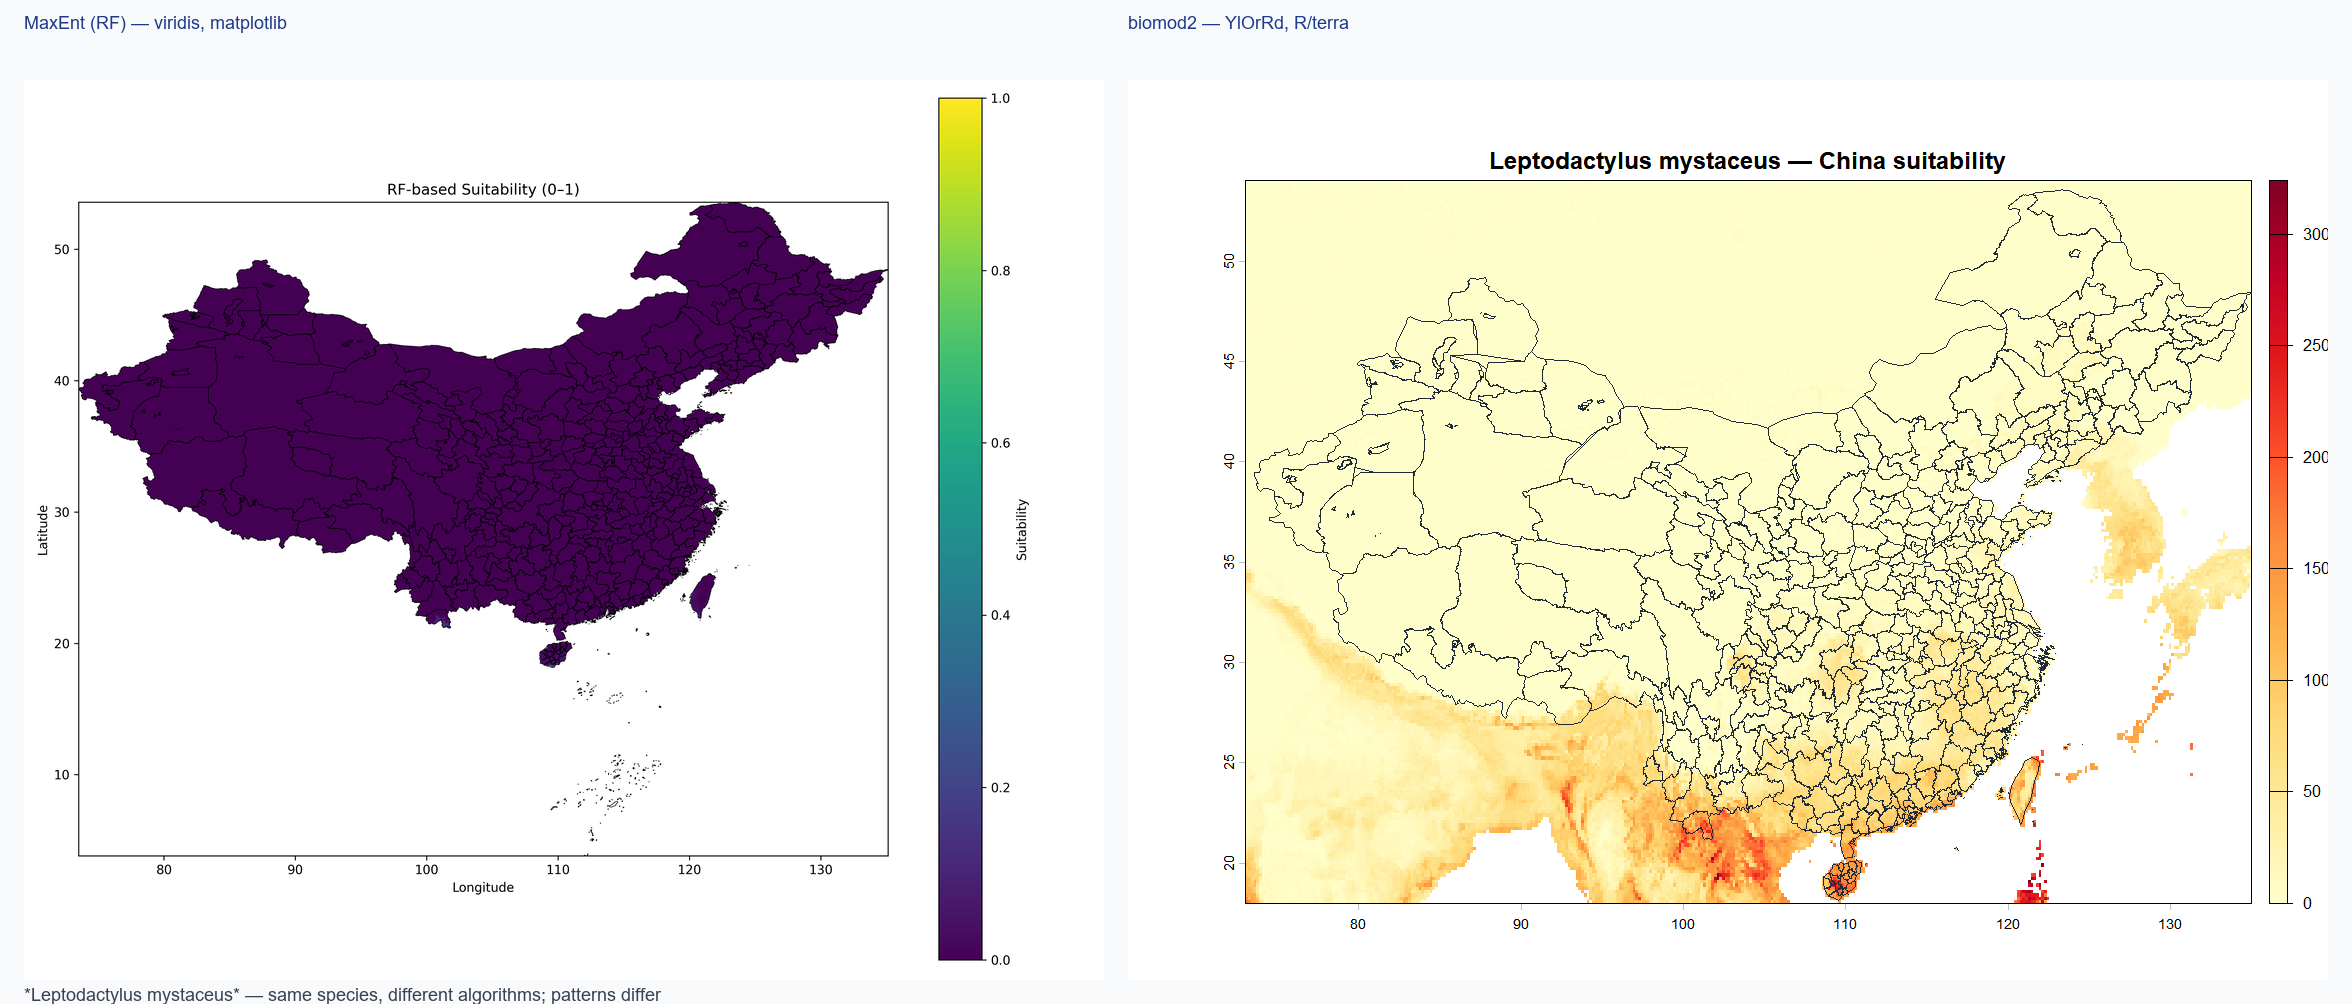Viewport: 2352px width, 1004px height.
Task: Click the RF-based Suitability (0–1) title
Action: 483,189
